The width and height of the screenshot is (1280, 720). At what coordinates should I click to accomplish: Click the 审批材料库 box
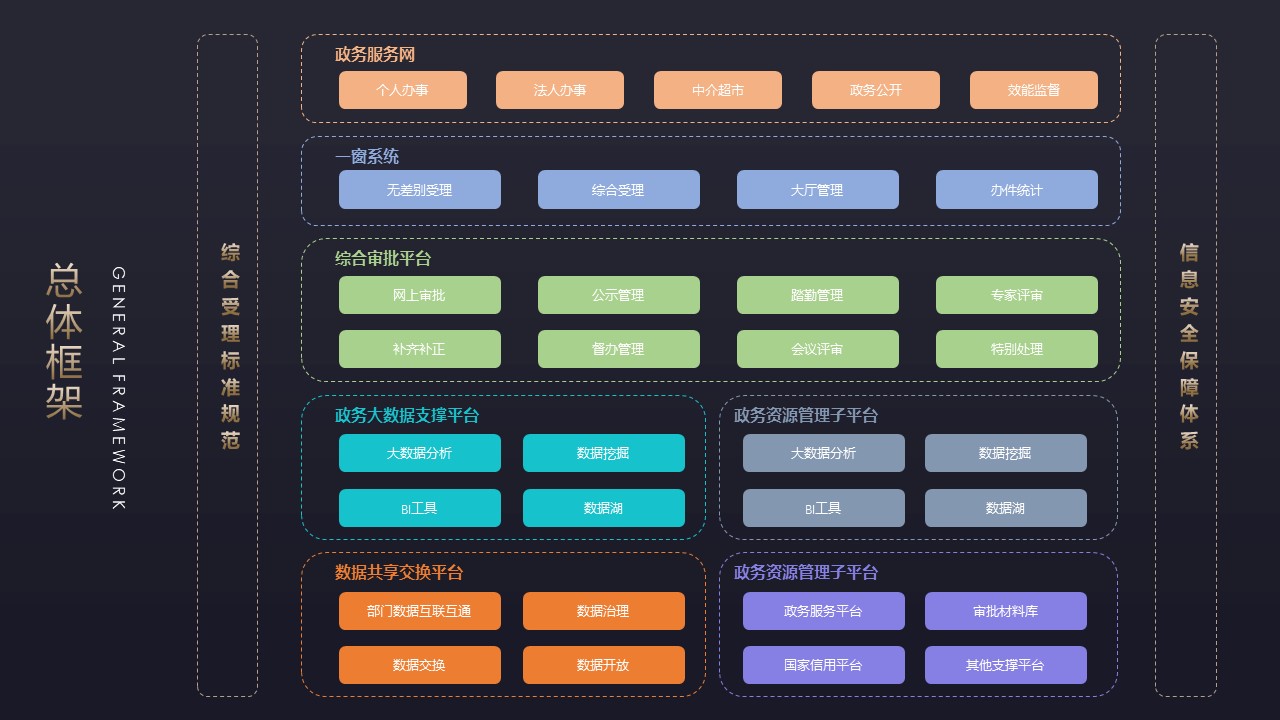click(x=1005, y=611)
